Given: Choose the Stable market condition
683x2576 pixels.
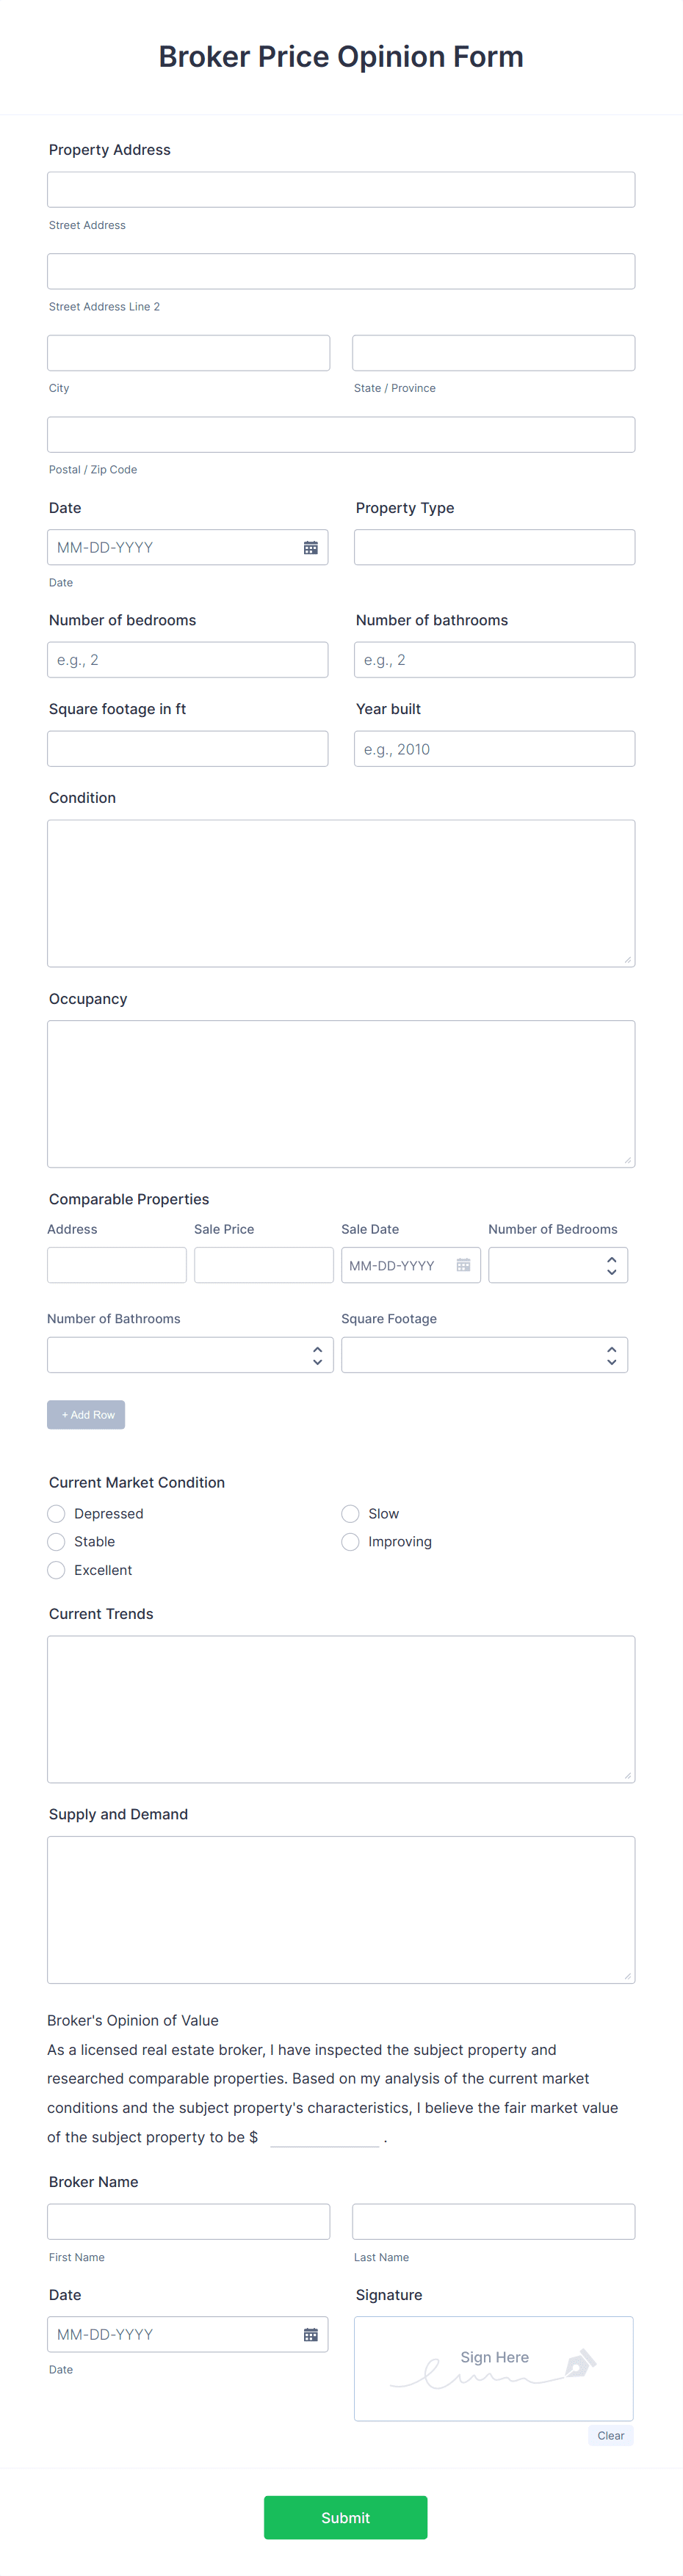Looking at the screenshot, I should (57, 1542).
